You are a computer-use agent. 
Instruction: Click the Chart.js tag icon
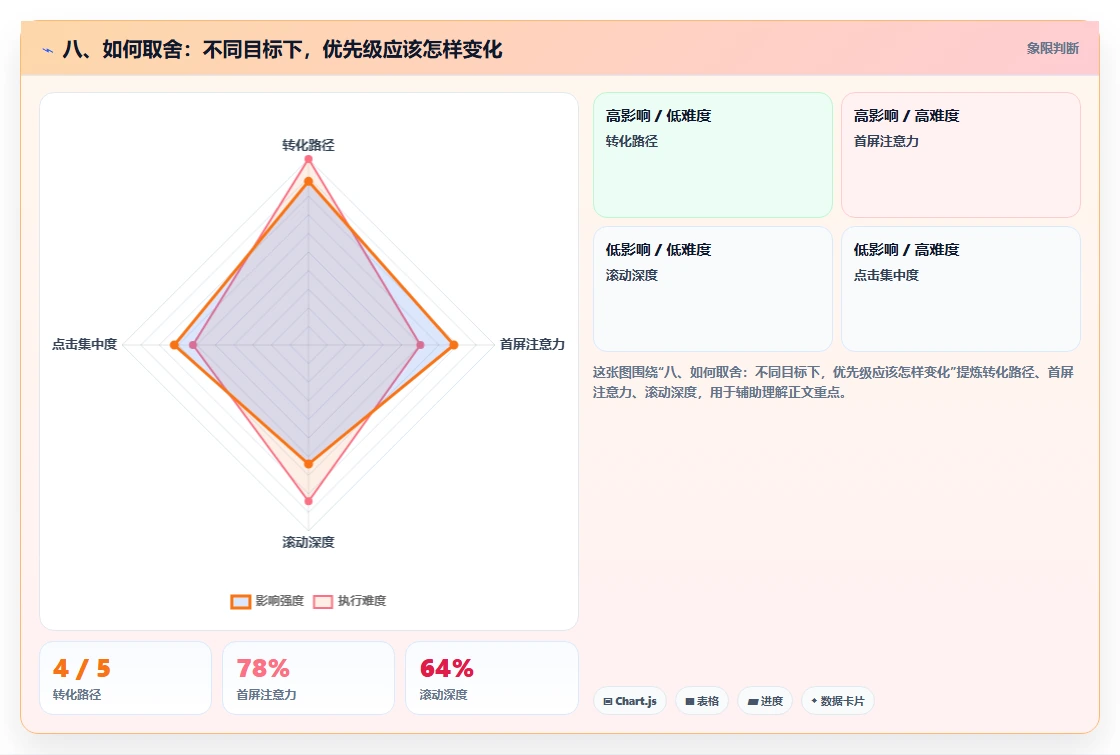(x=608, y=701)
